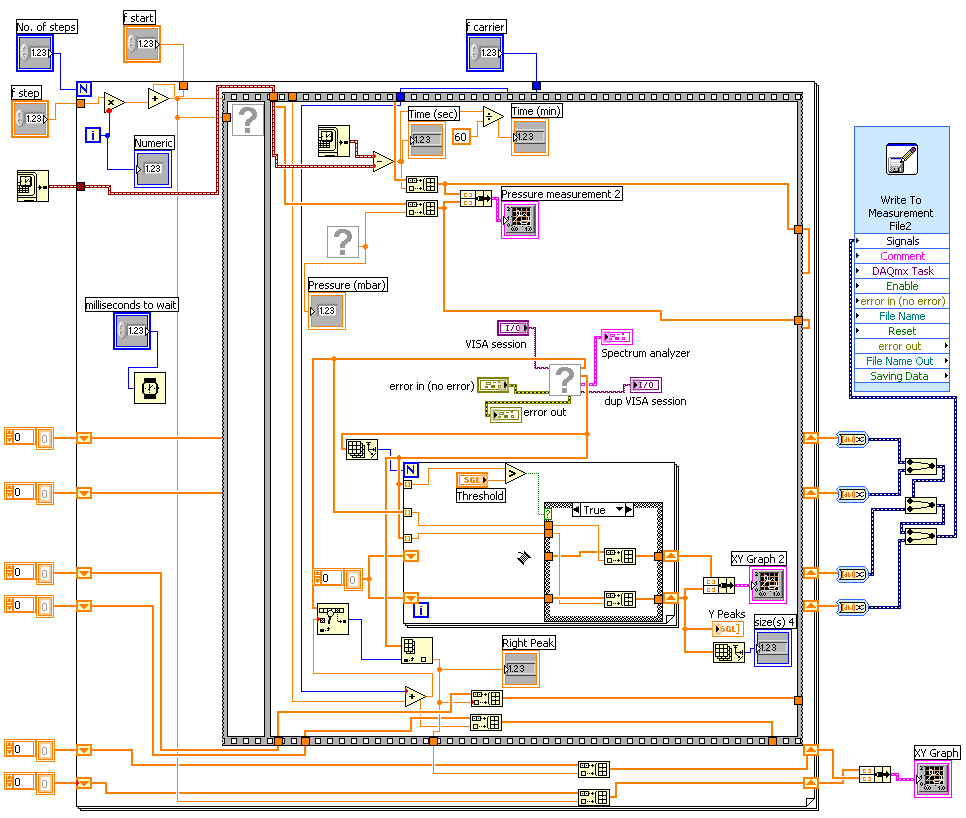Click the greater-than comparison node
The height and width of the screenshot is (818, 966).
coord(516,474)
